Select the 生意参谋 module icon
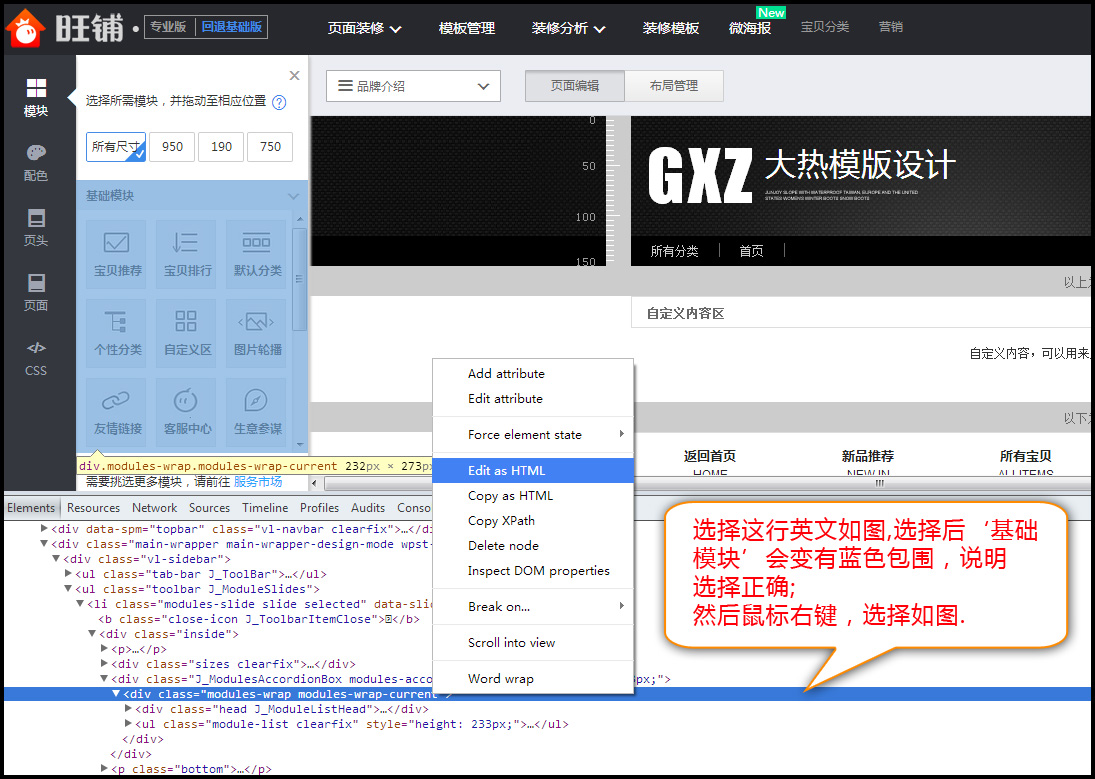This screenshot has width=1095, height=779. tap(256, 412)
